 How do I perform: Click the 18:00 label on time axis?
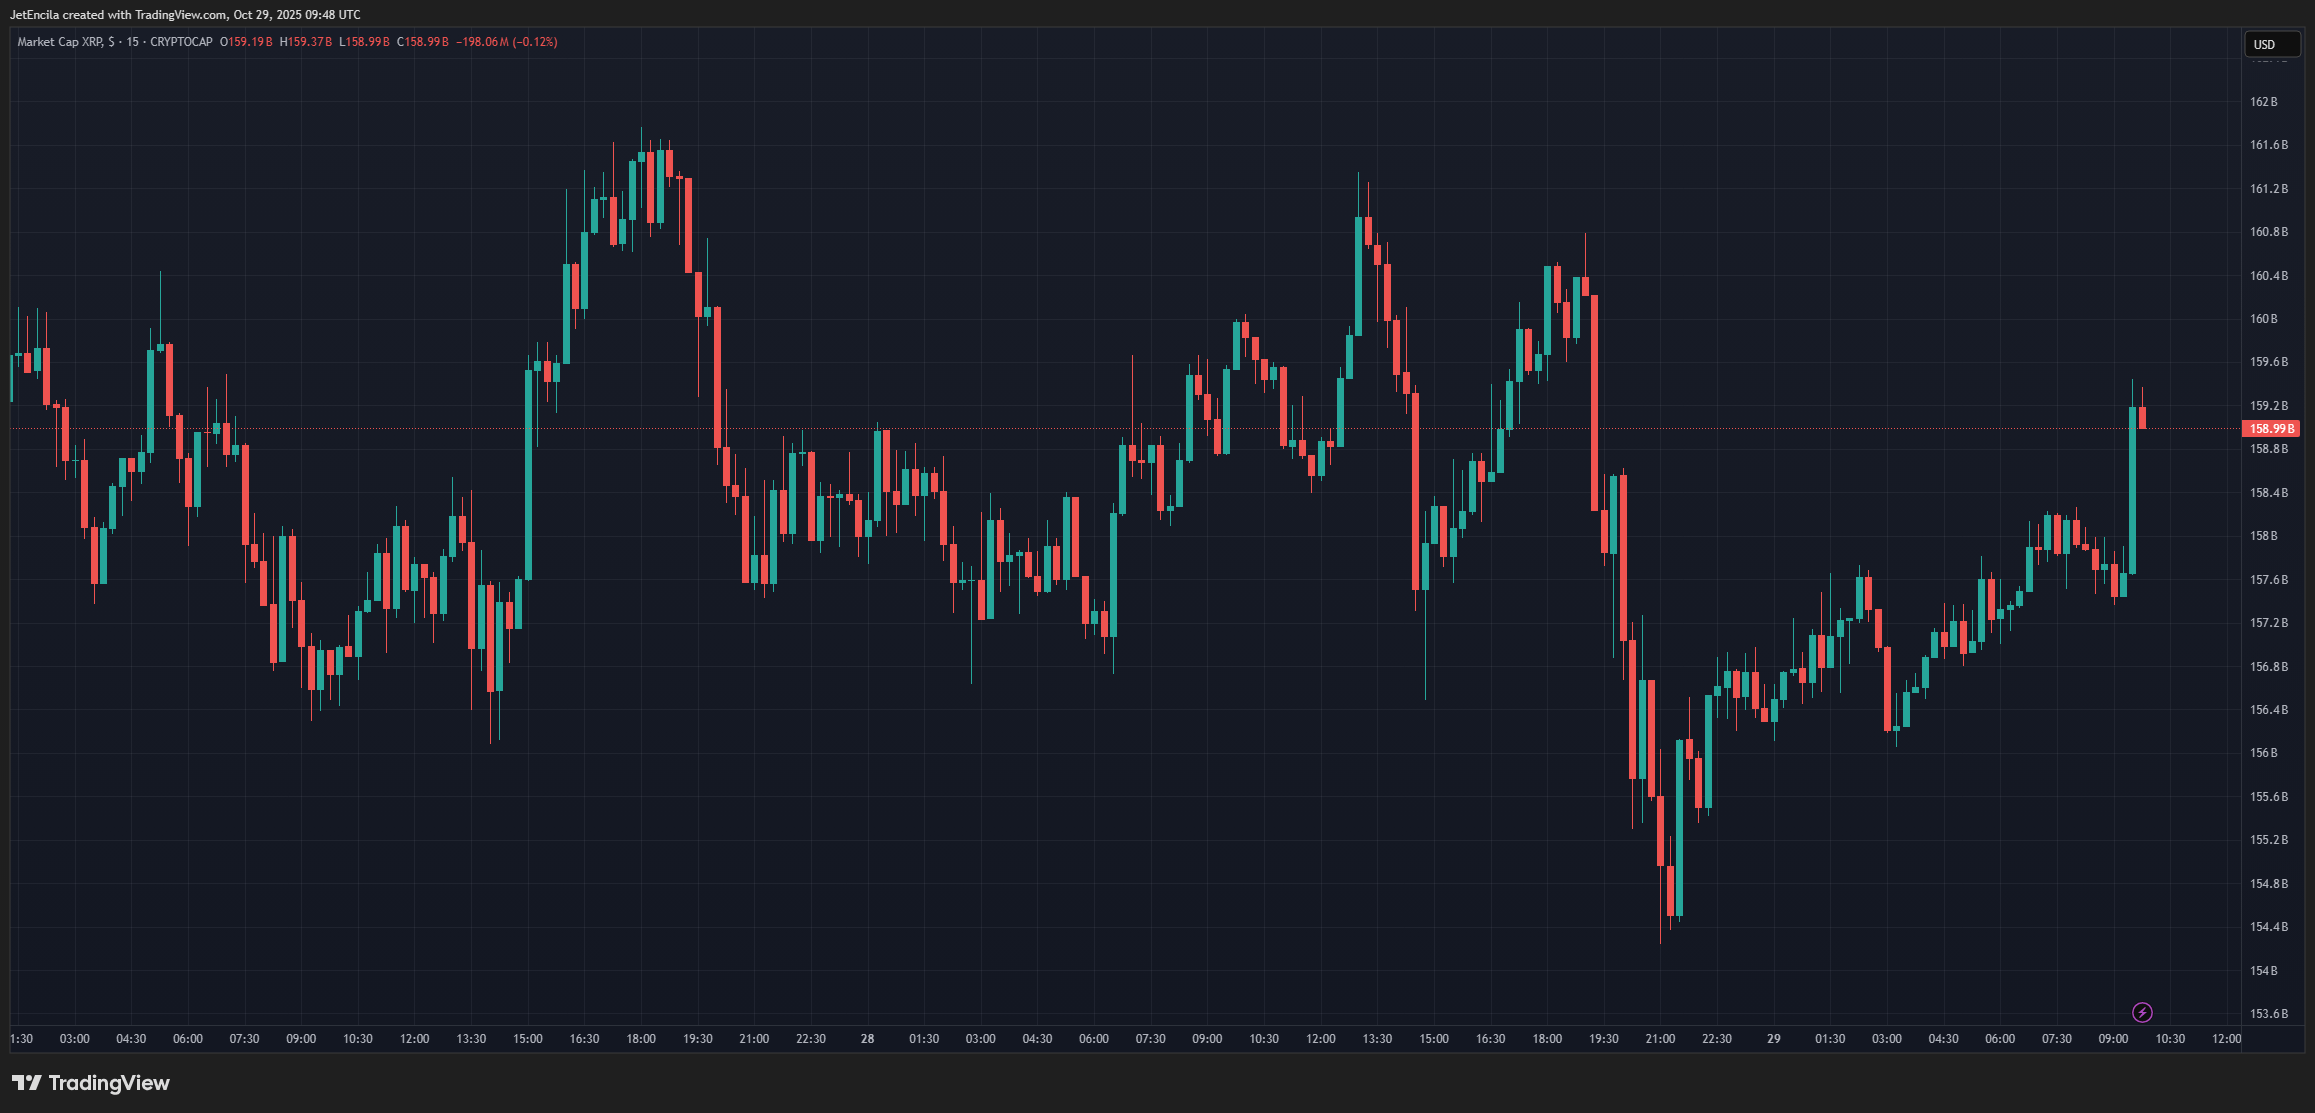point(641,1039)
